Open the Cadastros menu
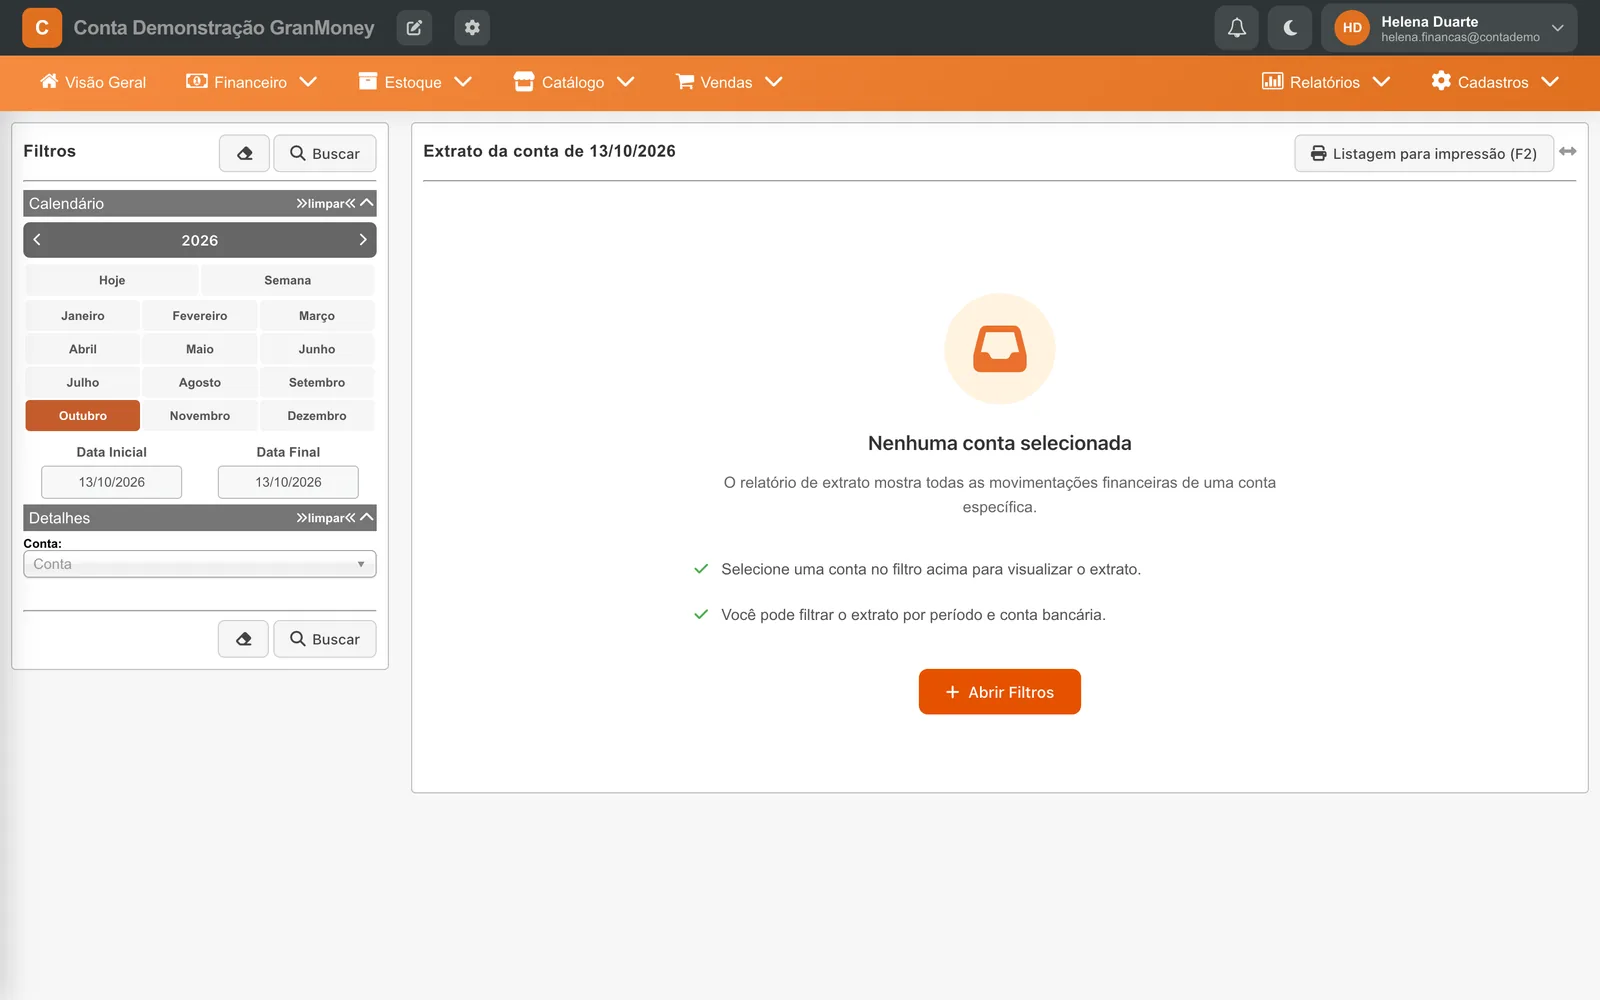The width and height of the screenshot is (1600, 1000). click(1495, 82)
